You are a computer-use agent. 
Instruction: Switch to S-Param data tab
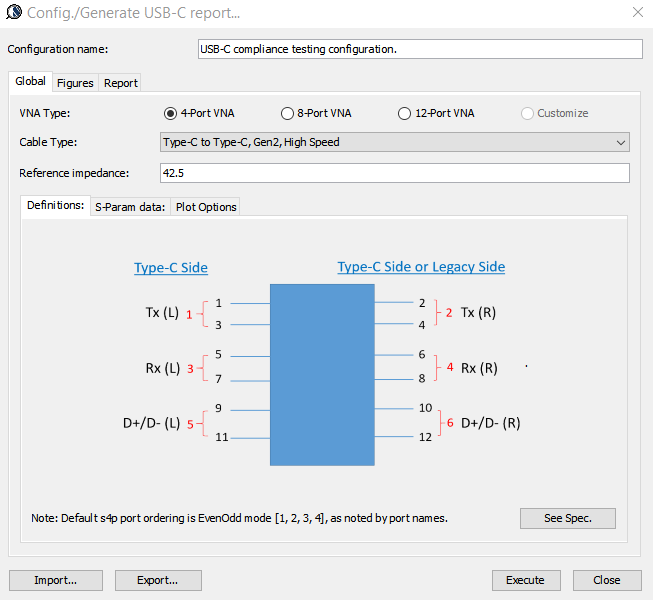[x=129, y=207]
